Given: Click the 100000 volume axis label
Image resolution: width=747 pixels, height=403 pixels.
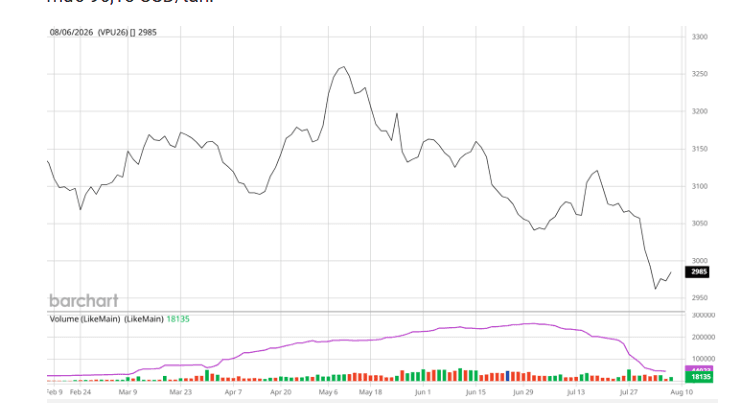Looking at the screenshot, I should (703, 359).
